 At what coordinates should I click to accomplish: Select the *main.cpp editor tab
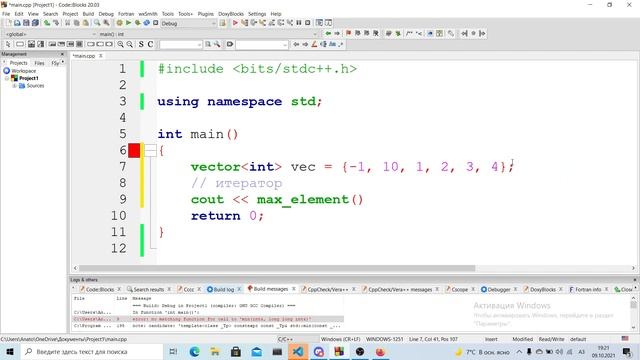pos(84,56)
